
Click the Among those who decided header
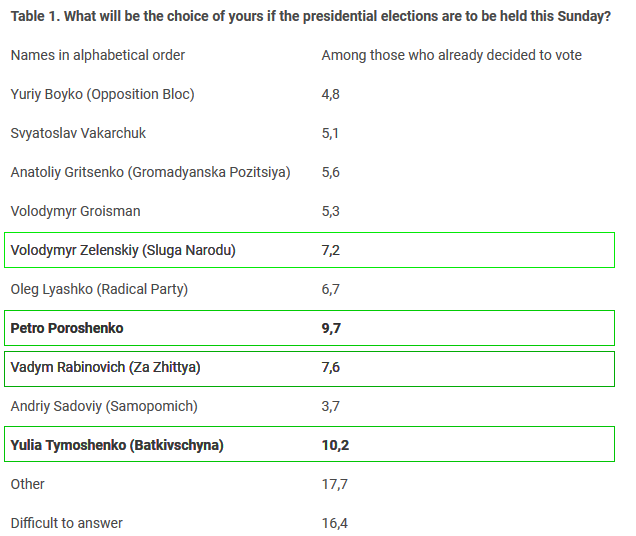pyautogui.click(x=451, y=55)
